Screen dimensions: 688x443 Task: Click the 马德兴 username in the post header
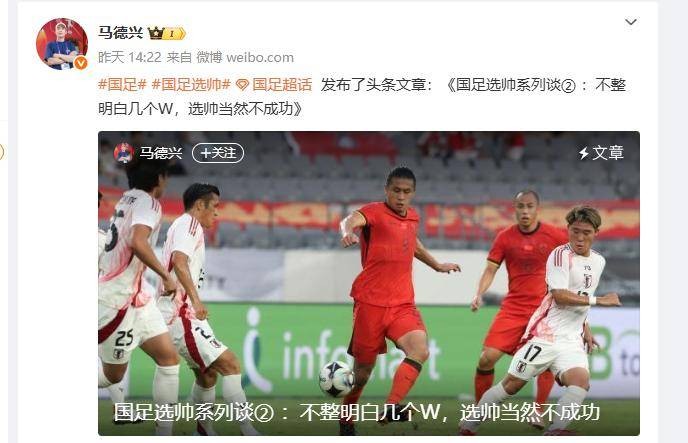click(121, 32)
